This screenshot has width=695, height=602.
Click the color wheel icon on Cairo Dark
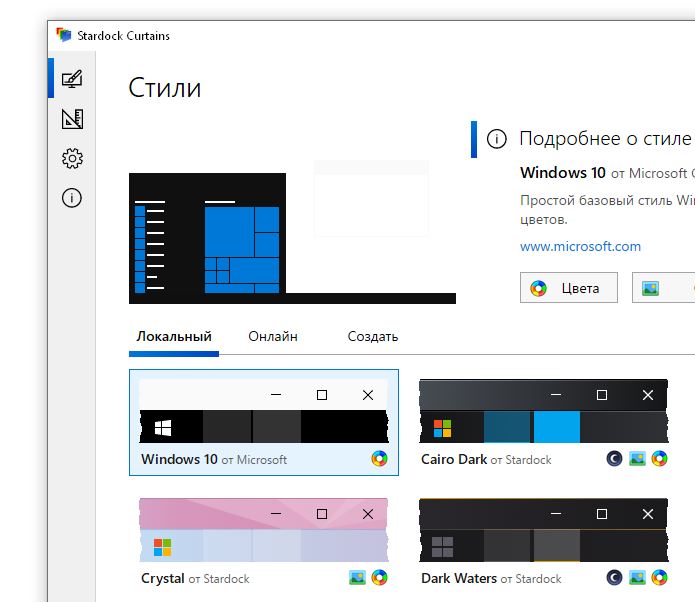coord(659,458)
